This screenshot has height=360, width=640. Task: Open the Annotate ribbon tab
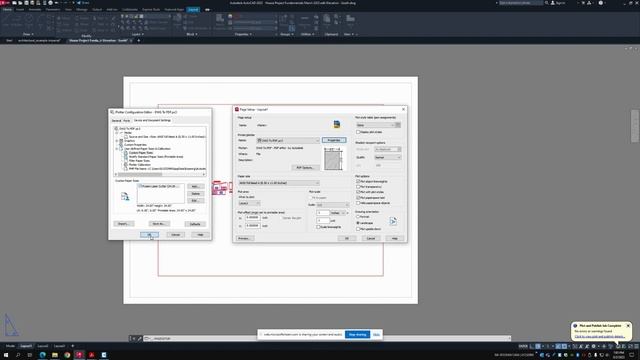(x=35, y=9)
